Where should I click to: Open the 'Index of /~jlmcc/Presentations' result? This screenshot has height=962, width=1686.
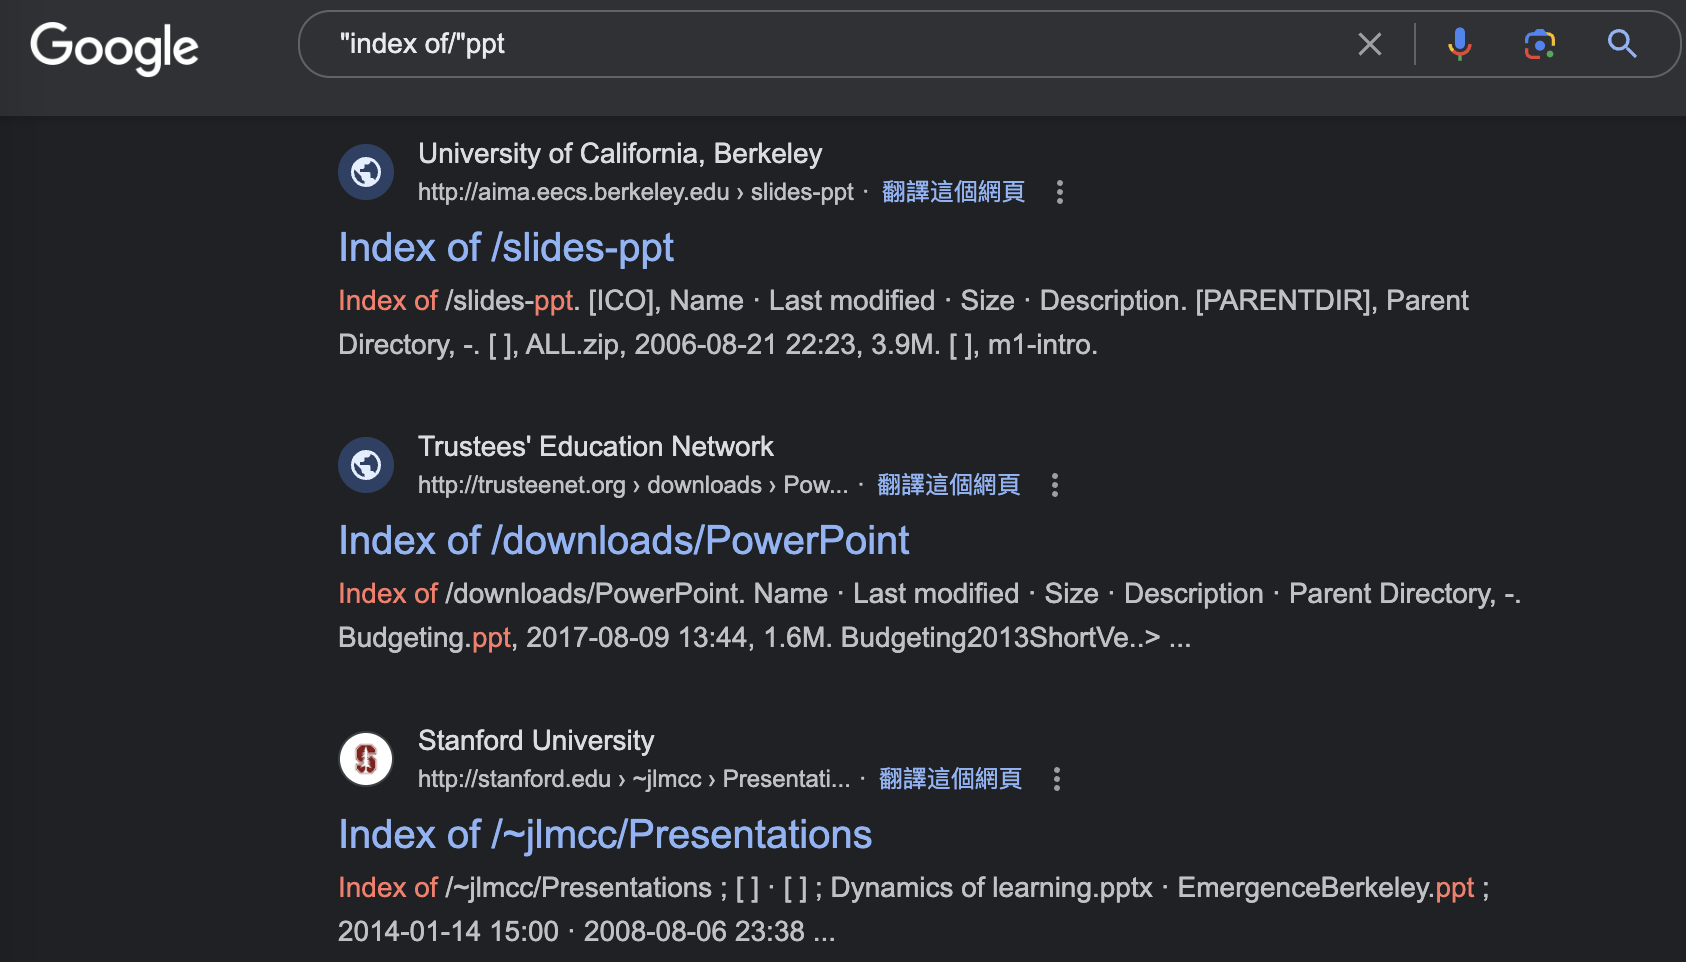coord(604,833)
